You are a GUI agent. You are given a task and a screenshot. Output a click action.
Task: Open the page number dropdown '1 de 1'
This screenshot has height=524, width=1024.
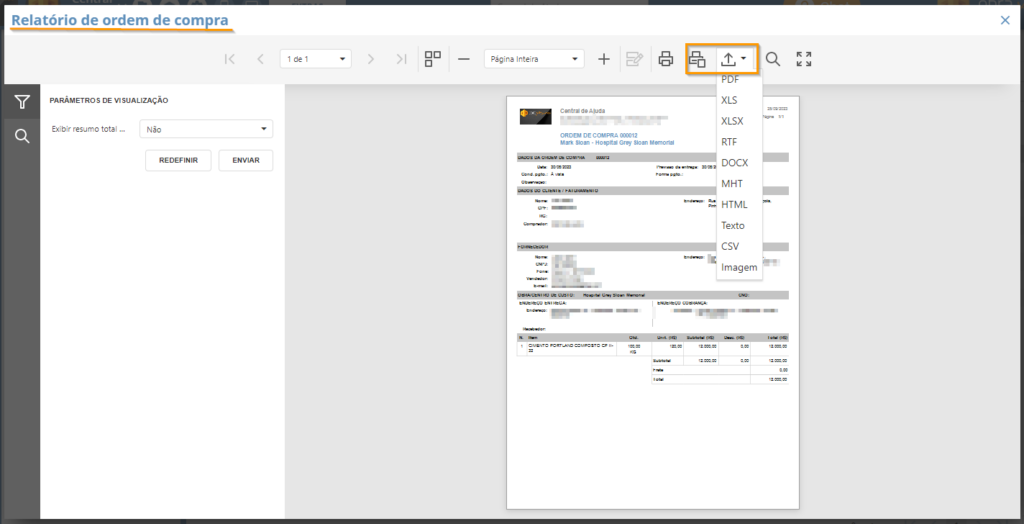point(315,59)
